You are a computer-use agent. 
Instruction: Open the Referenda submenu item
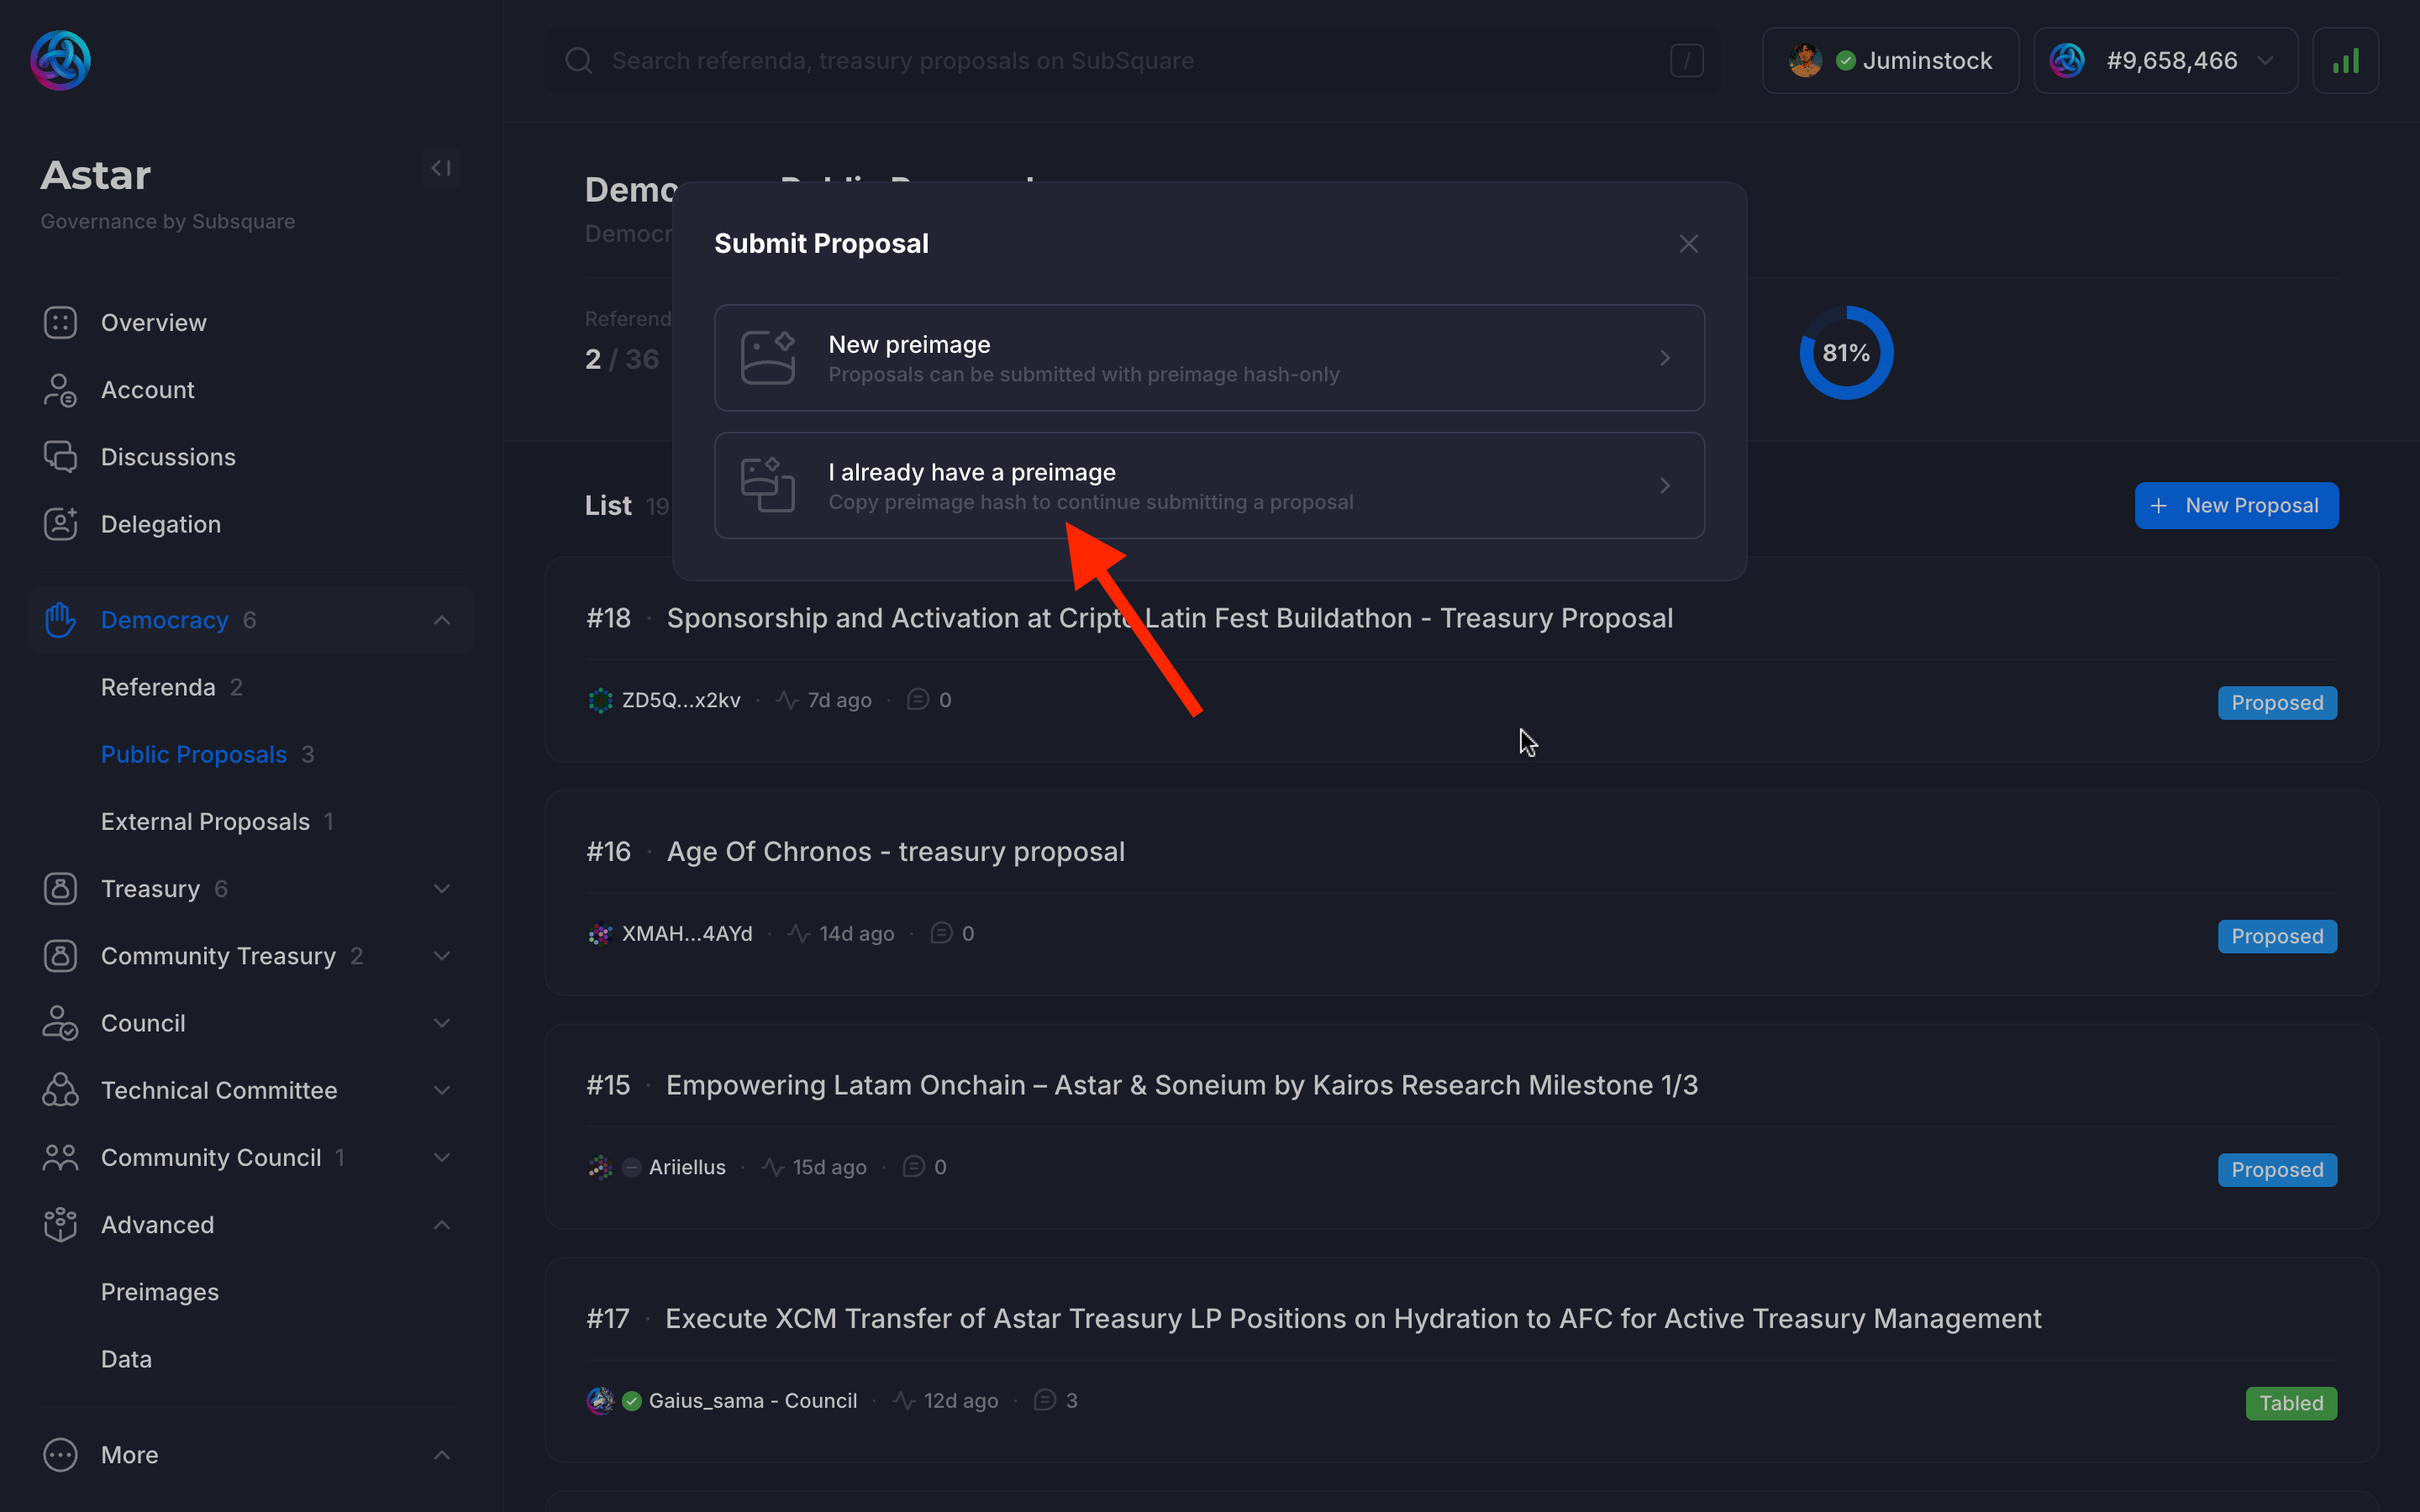[x=158, y=687]
